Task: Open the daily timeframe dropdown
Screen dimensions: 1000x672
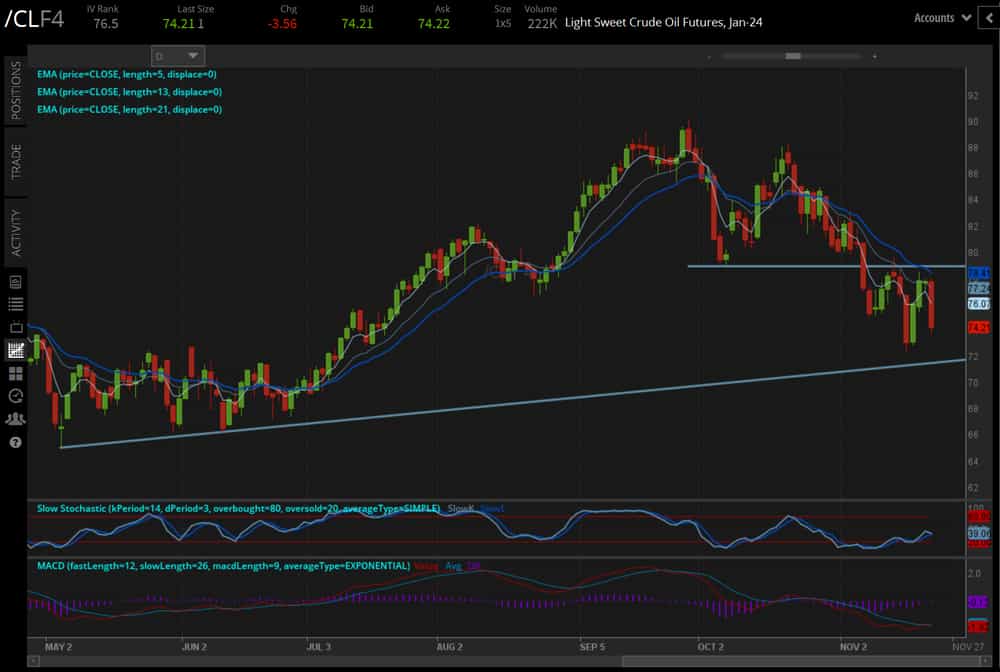Action: (x=177, y=55)
